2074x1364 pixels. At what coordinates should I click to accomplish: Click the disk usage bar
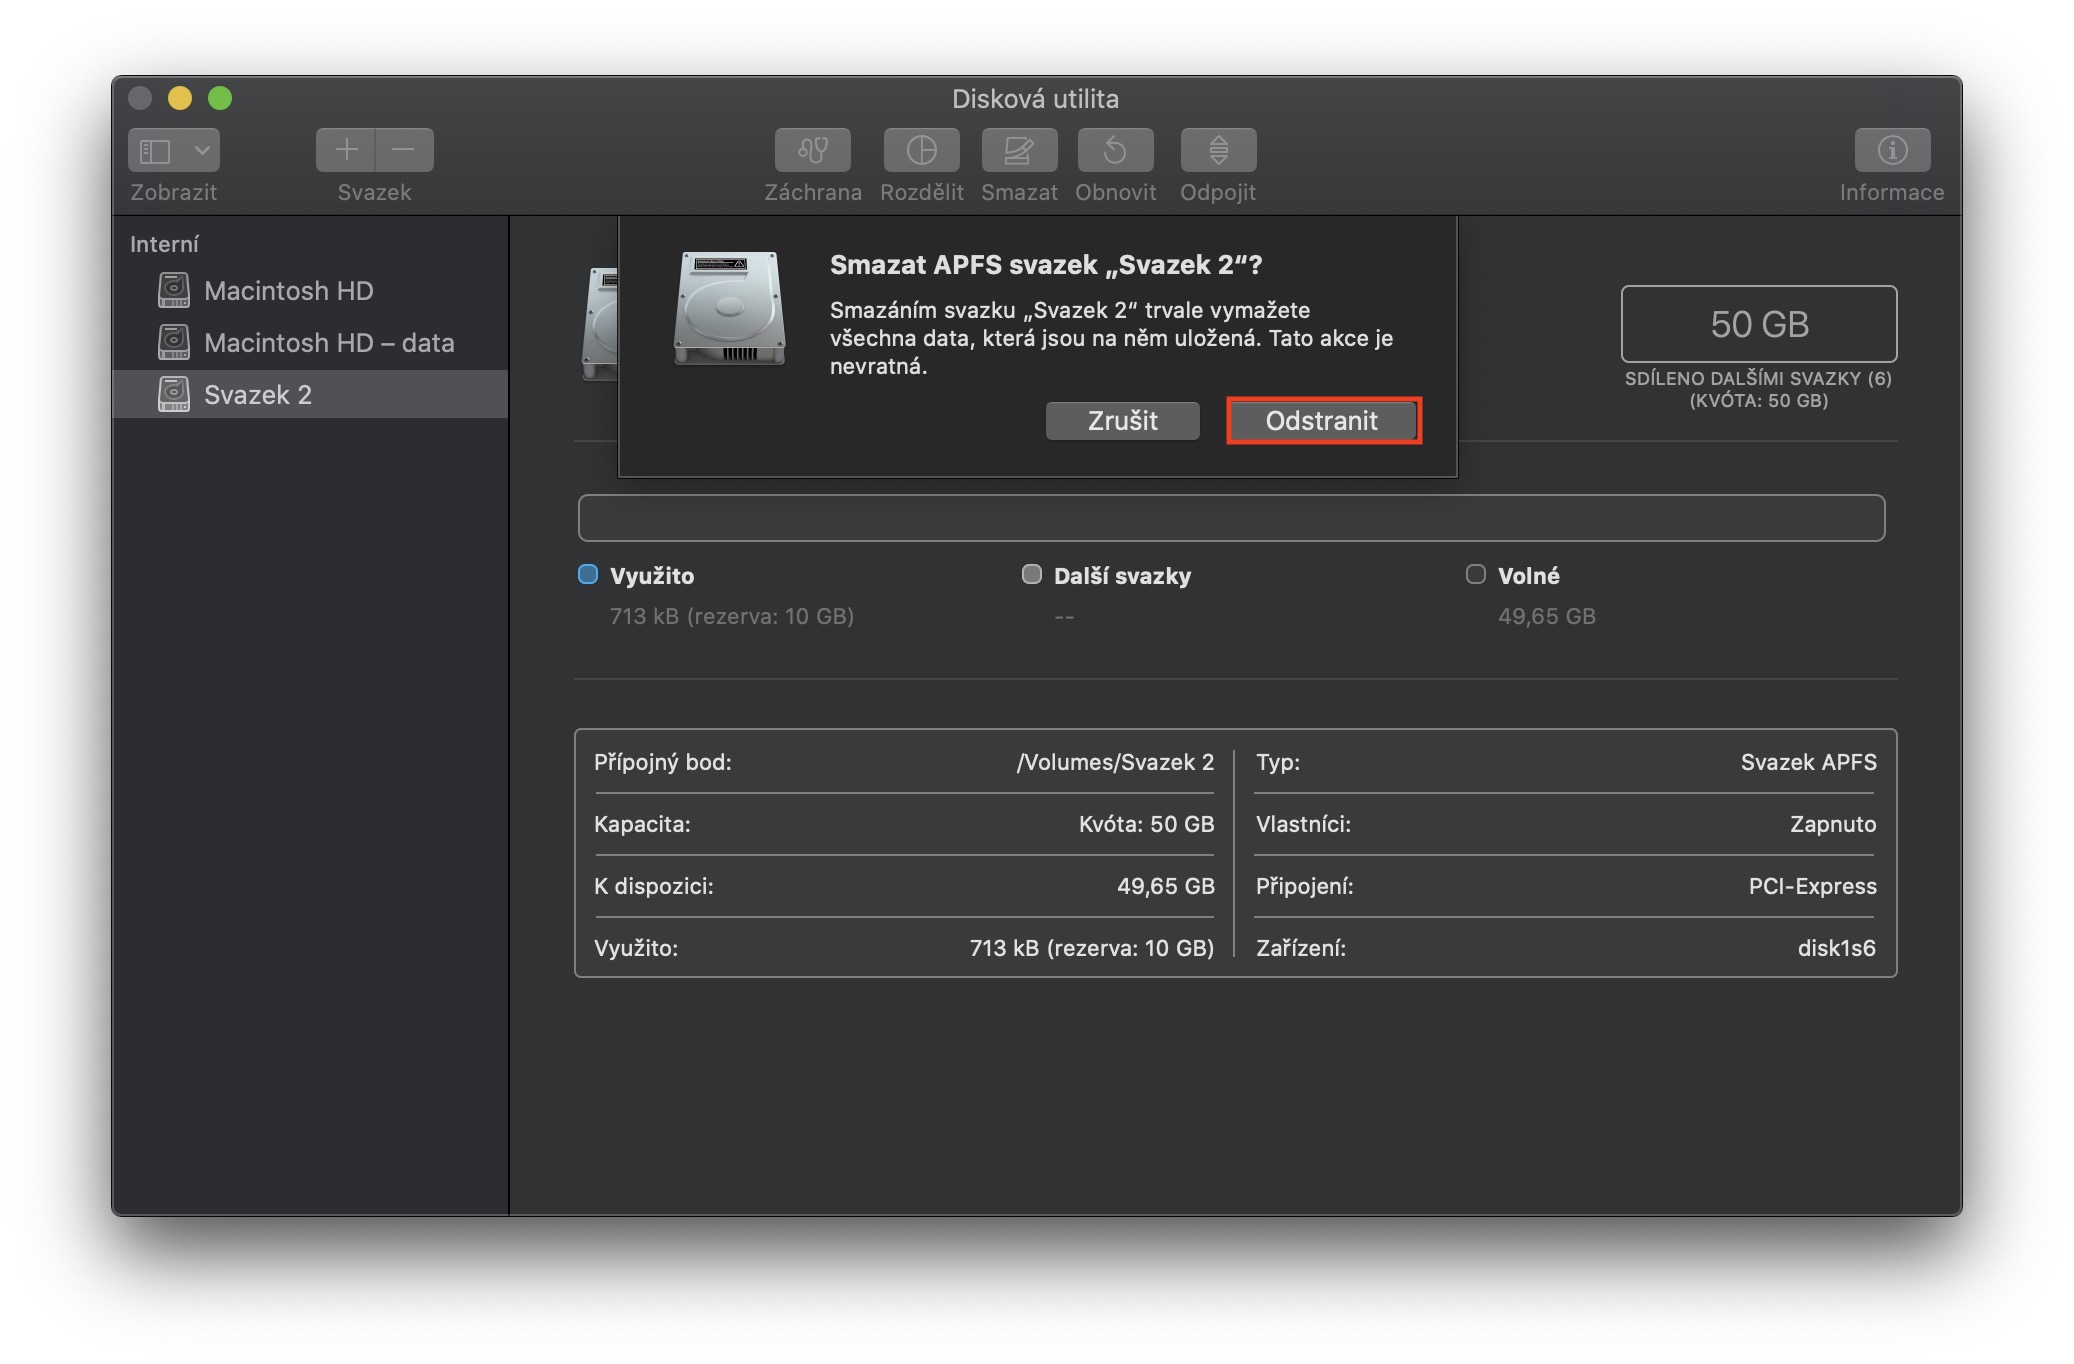pos(1231,518)
